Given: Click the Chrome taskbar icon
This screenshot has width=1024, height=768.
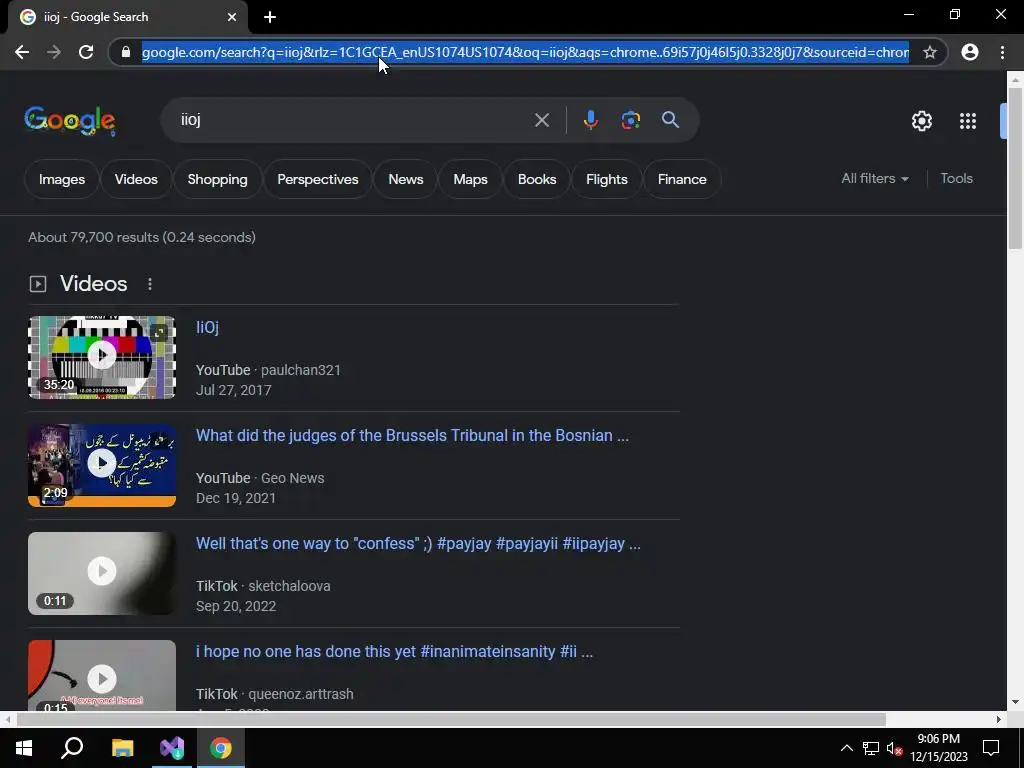Looking at the screenshot, I should 221,748.
